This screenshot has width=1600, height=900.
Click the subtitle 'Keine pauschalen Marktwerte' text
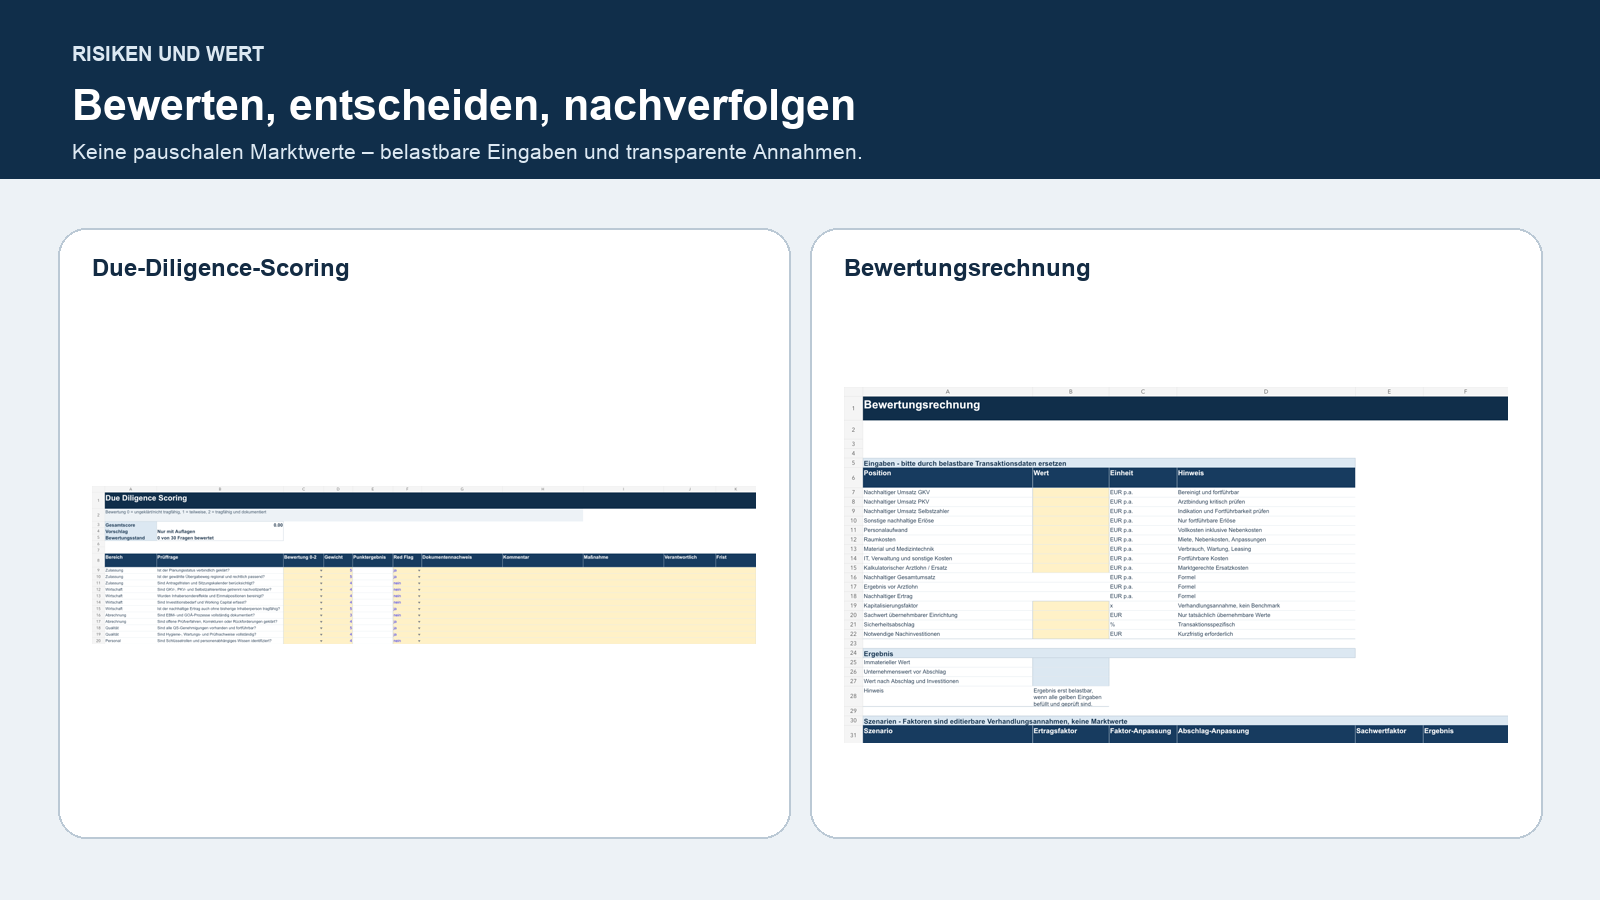pos(214,152)
